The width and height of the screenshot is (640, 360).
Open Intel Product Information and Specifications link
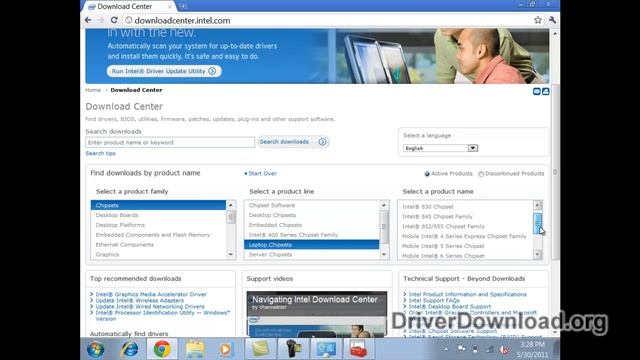tap(467, 294)
